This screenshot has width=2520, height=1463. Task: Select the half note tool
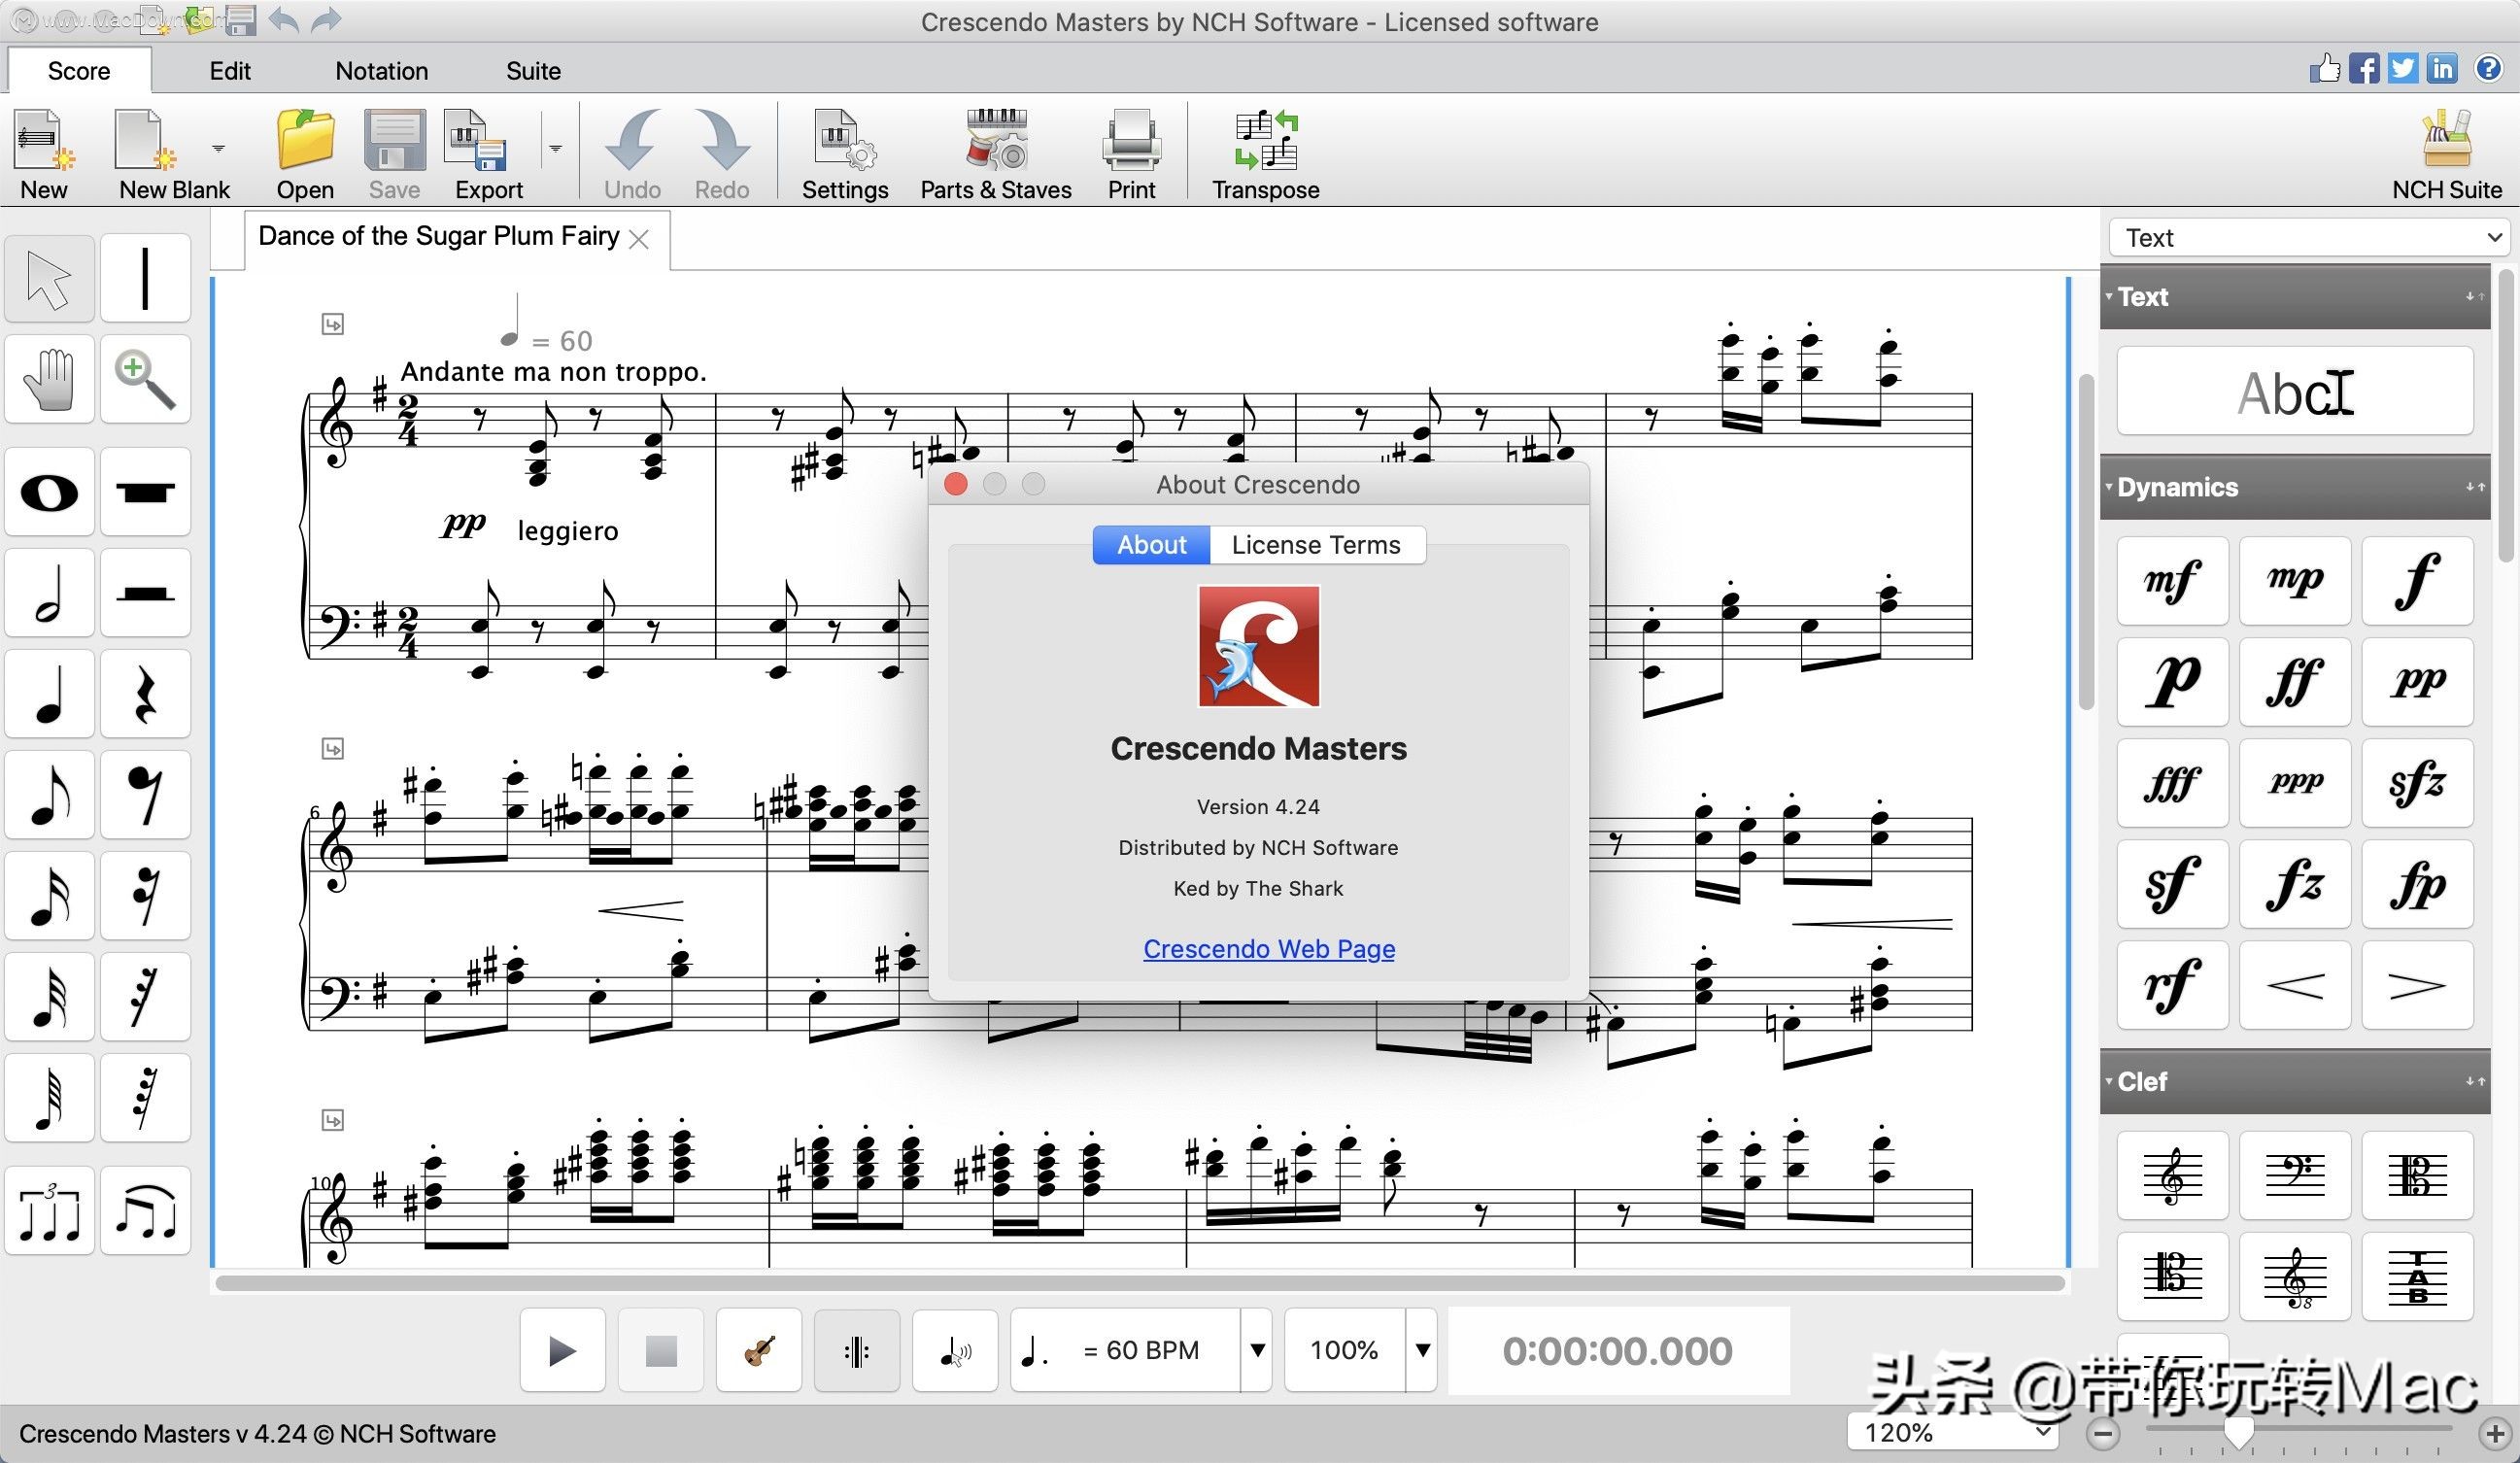pos(49,593)
